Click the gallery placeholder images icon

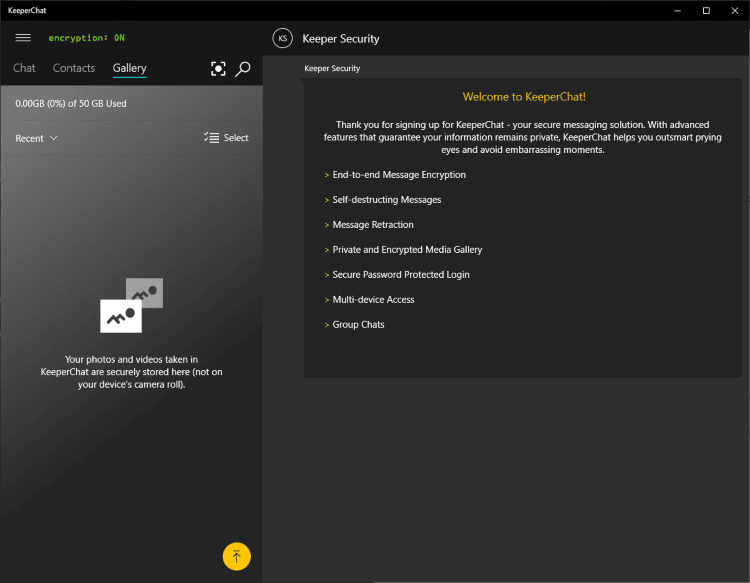pos(132,305)
